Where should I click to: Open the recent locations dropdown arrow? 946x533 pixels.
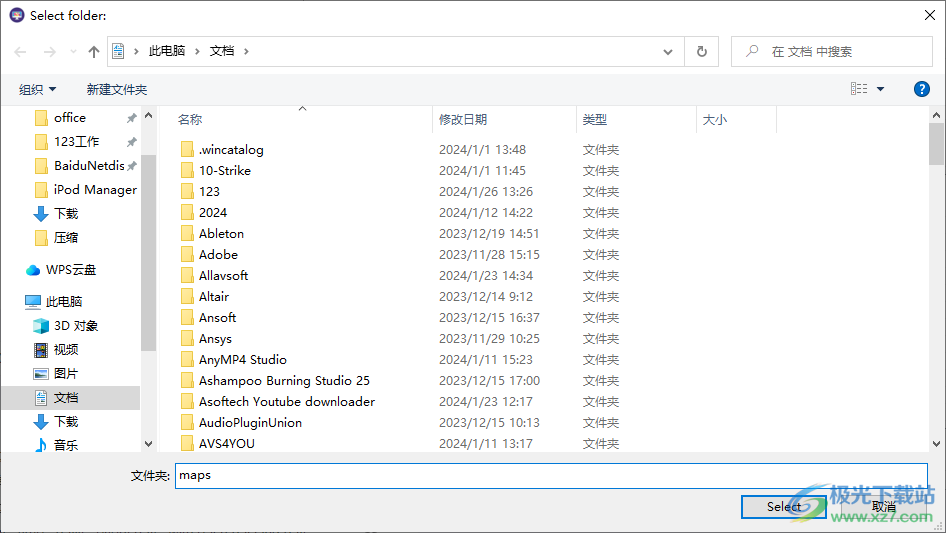(73, 52)
